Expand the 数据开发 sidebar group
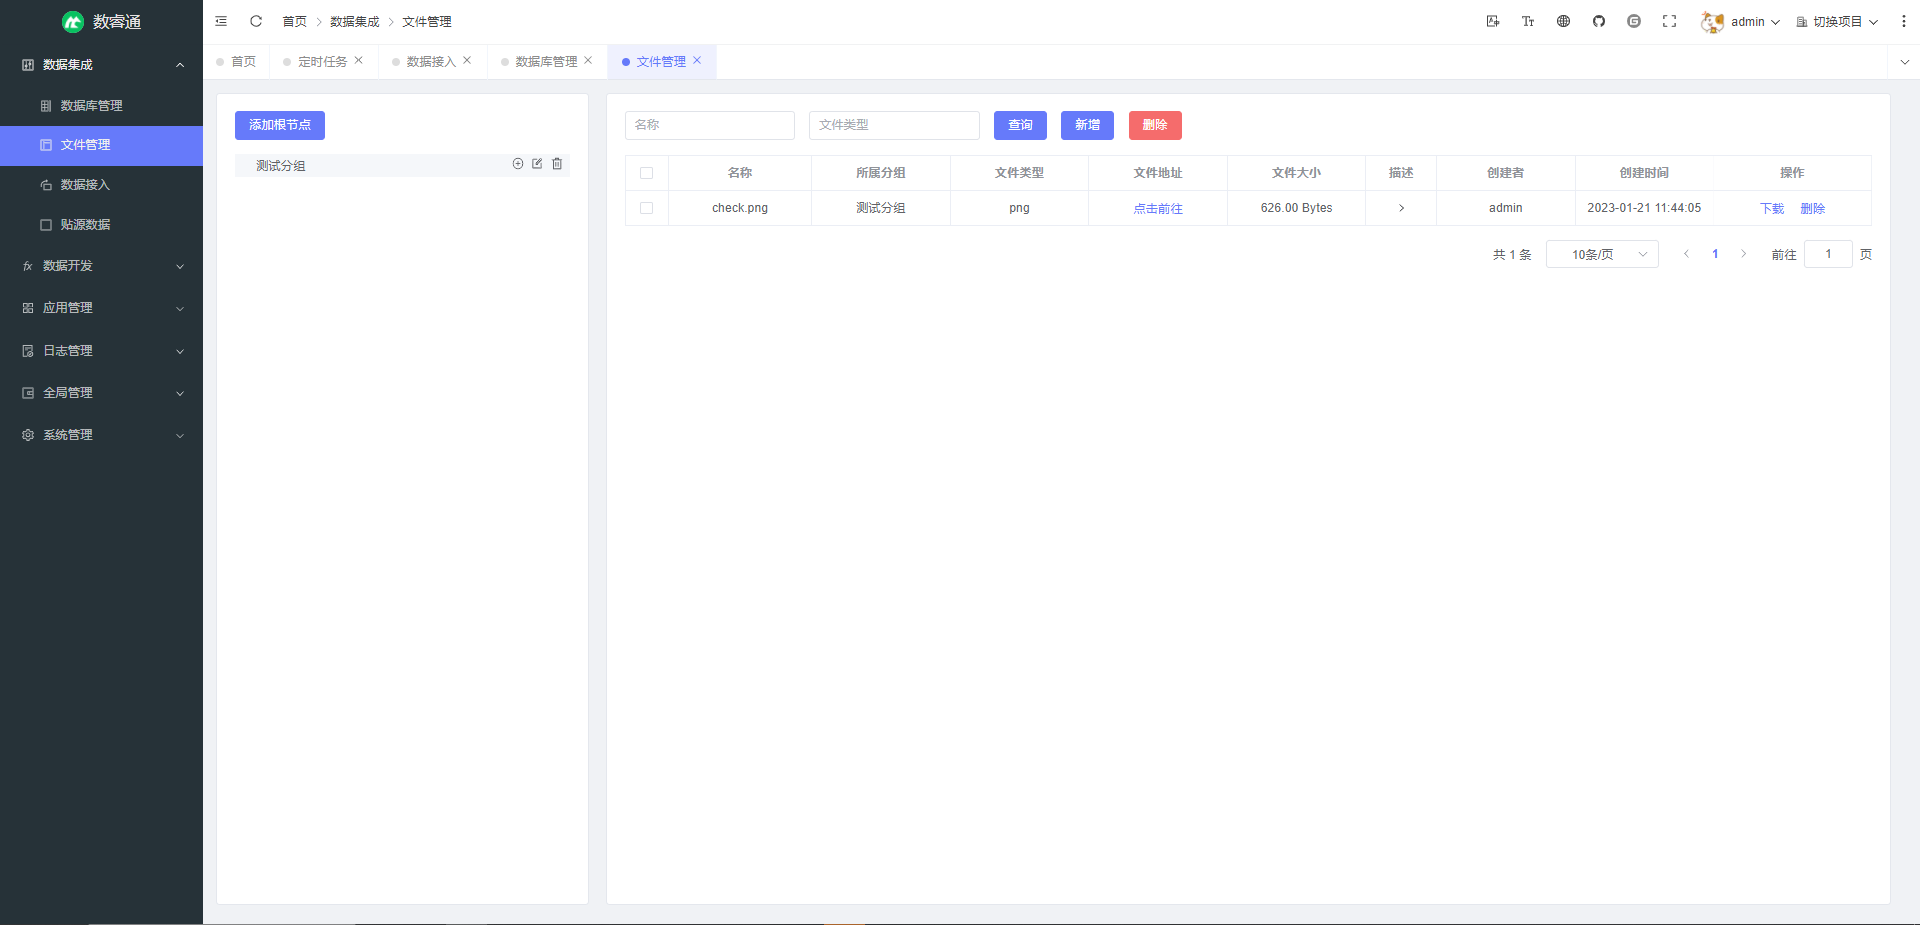The height and width of the screenshot is (925, 1920). click(x=102, y=266)
